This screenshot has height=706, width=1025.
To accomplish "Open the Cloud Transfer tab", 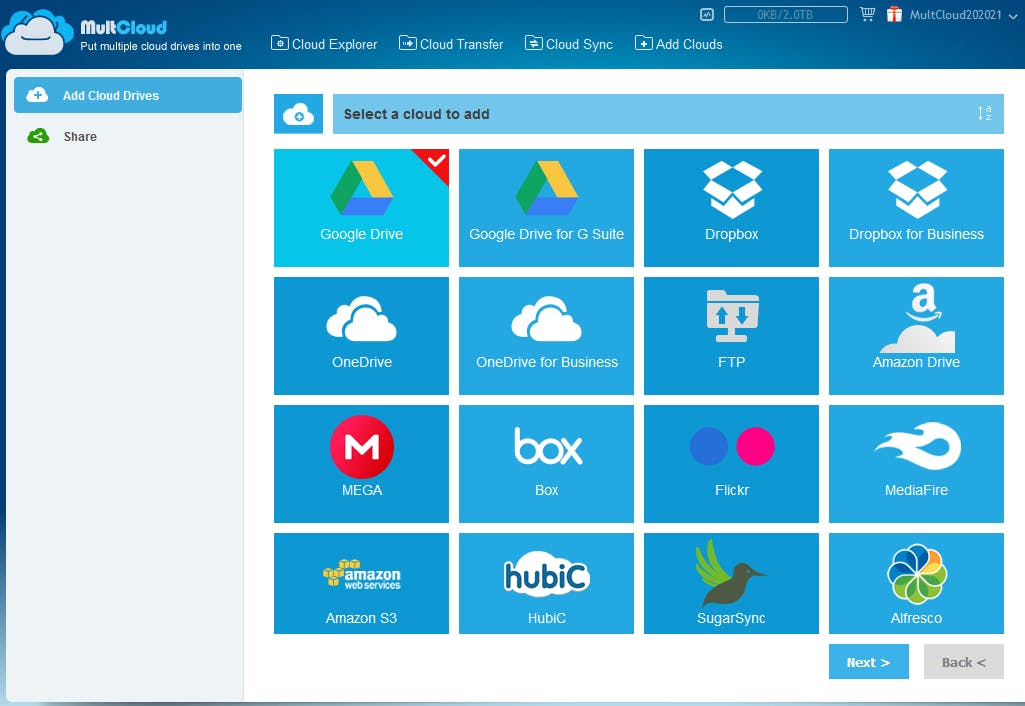I will pos(451,44).
